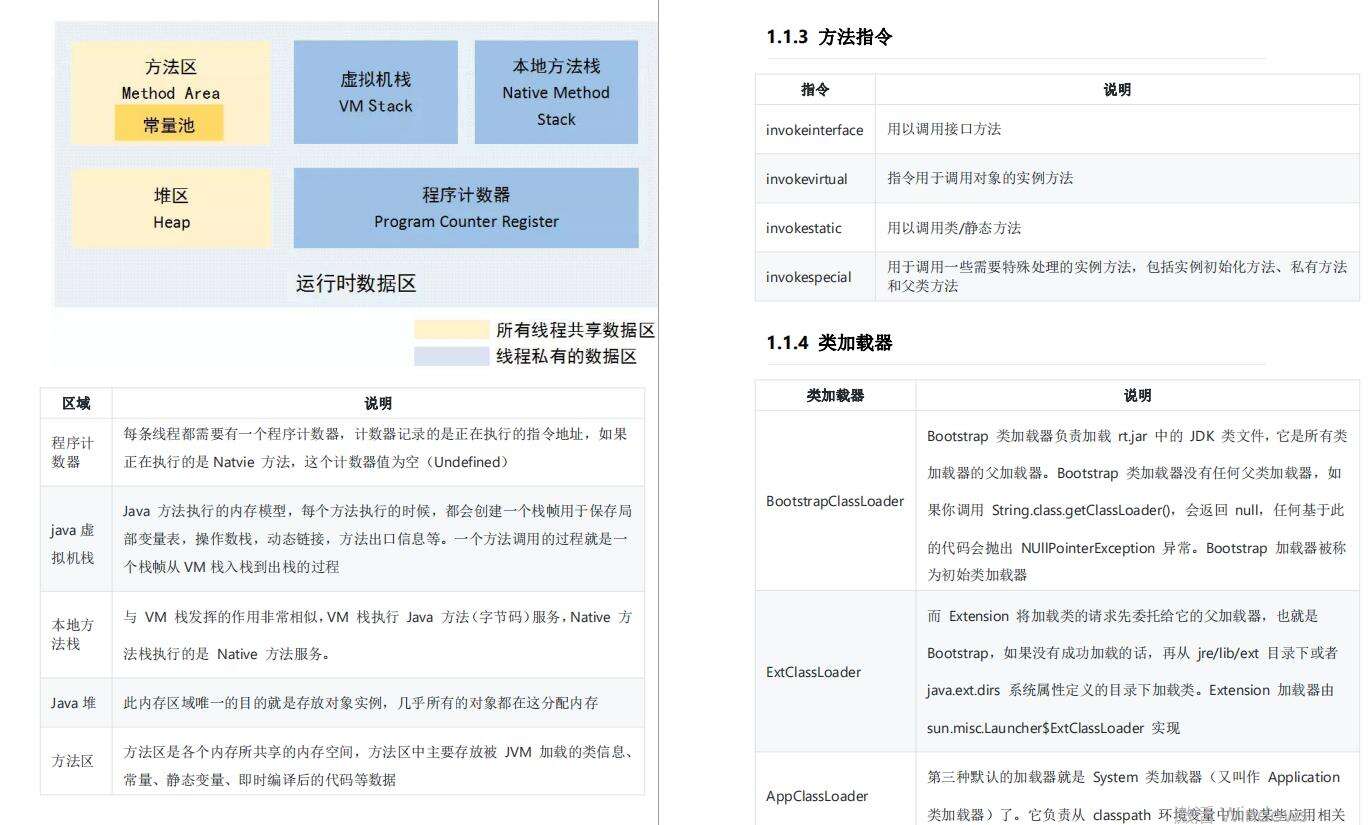The height and width of the screenshot is (825, 1369).
Task: Click the 说明 header in the 类加载器 table
Action: (1137, 395)
